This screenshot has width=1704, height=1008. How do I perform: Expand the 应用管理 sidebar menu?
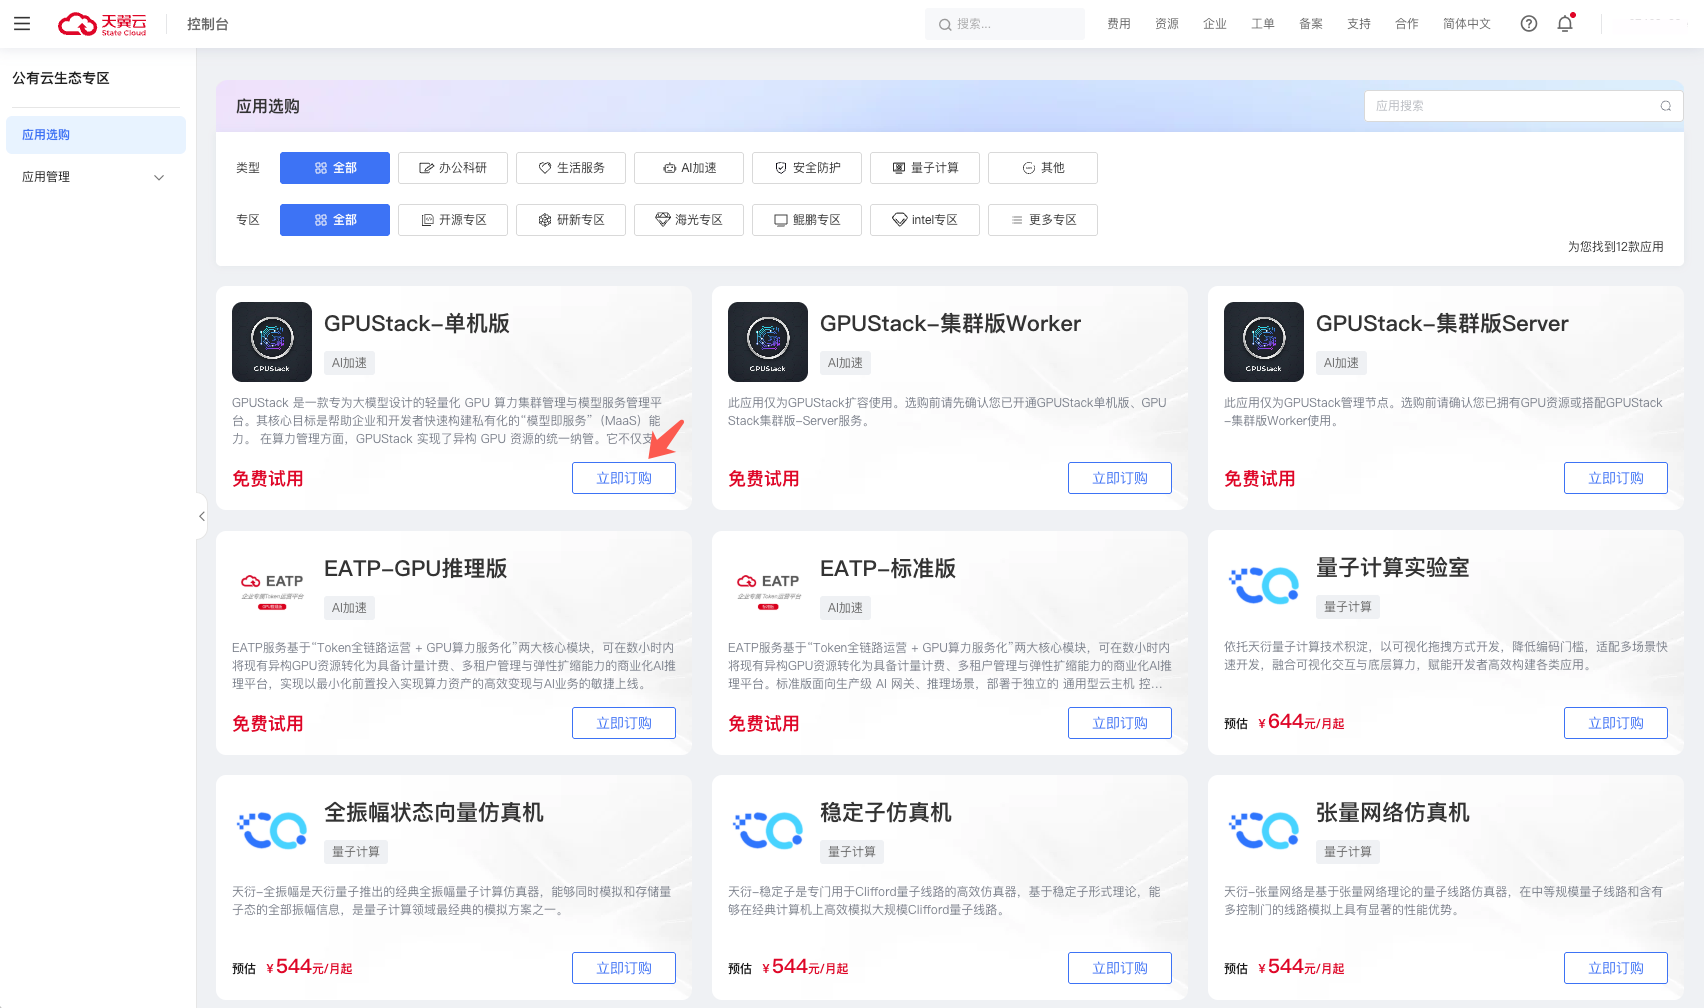96,177
